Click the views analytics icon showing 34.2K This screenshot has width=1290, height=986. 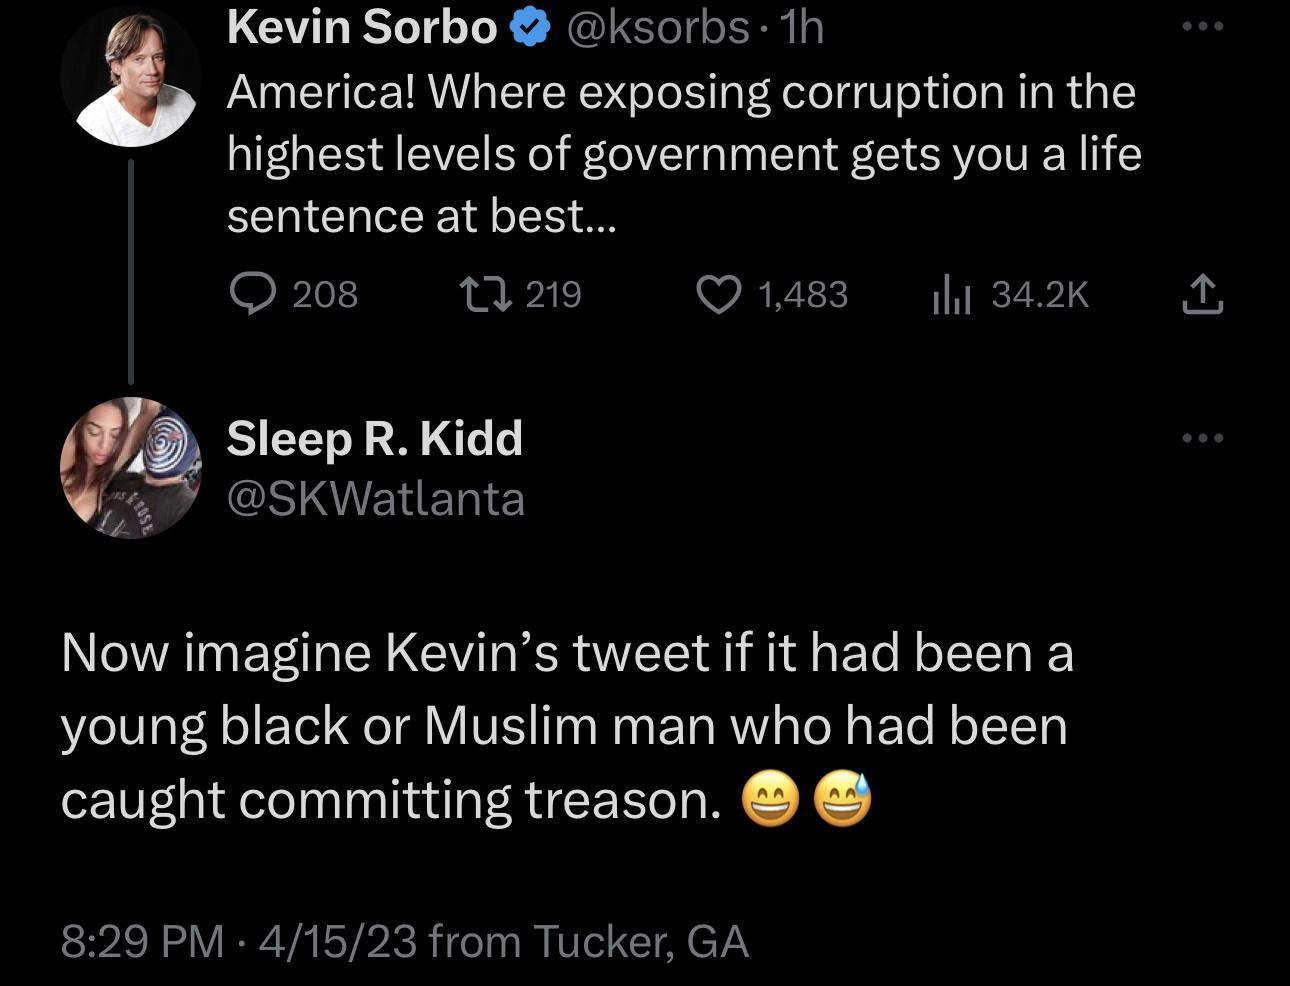point(951,293)
